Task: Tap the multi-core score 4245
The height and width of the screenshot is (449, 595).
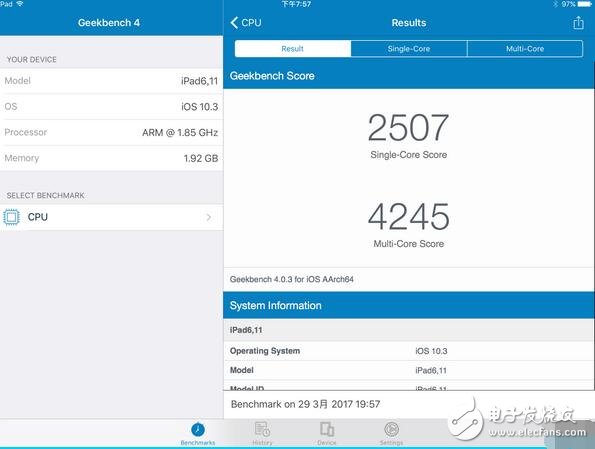Action: tap(409, 217)
